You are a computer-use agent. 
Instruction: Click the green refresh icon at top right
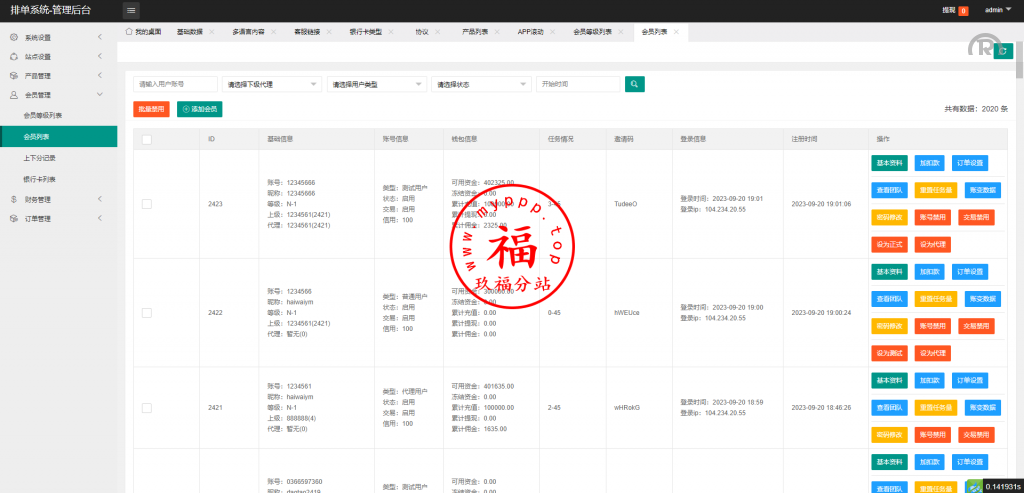(1003, 51)
